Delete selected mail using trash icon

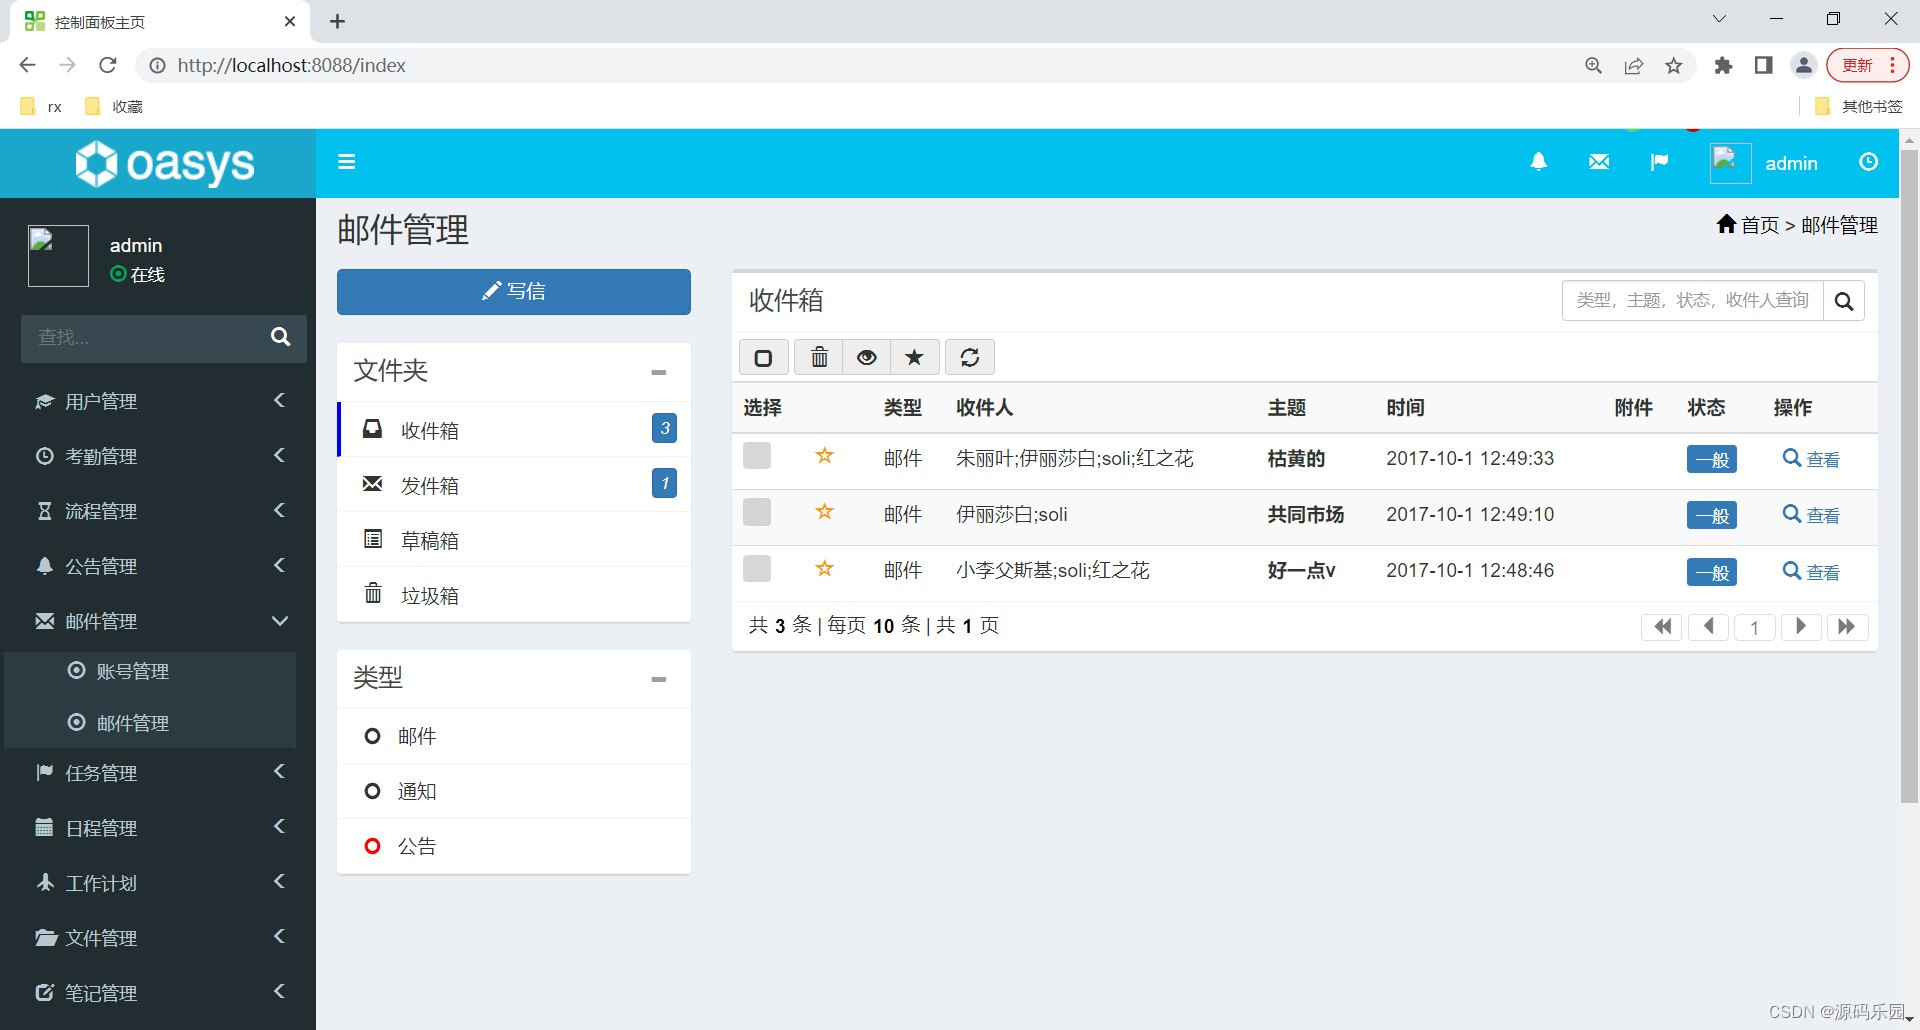818,357
